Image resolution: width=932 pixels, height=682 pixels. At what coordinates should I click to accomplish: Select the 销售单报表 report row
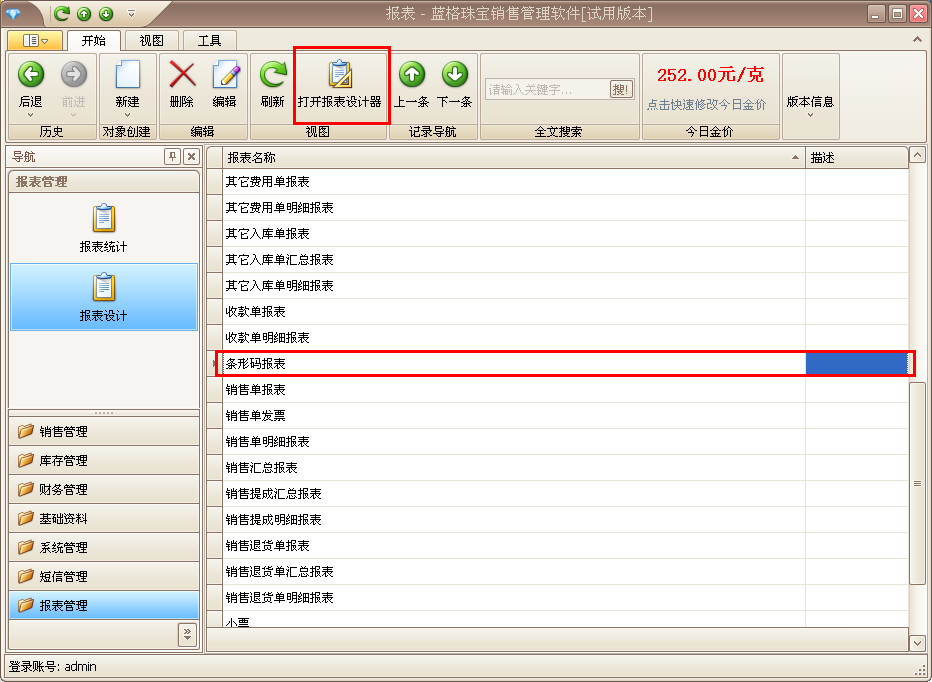point(400,389)
